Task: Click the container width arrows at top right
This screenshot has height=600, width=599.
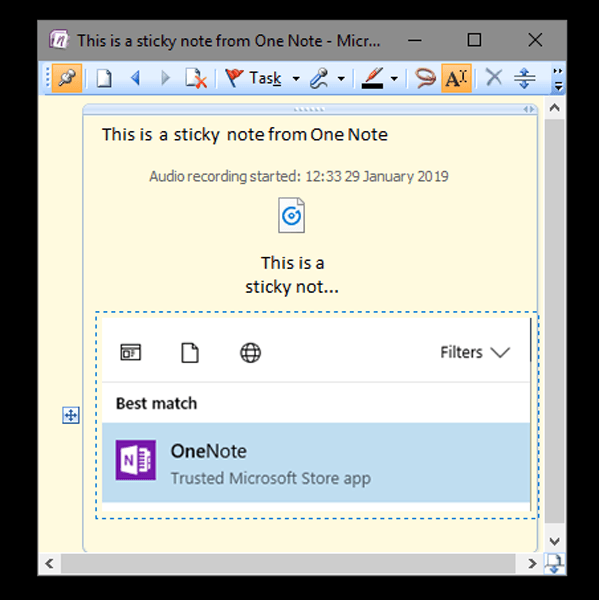Action: tap(529, 109)
